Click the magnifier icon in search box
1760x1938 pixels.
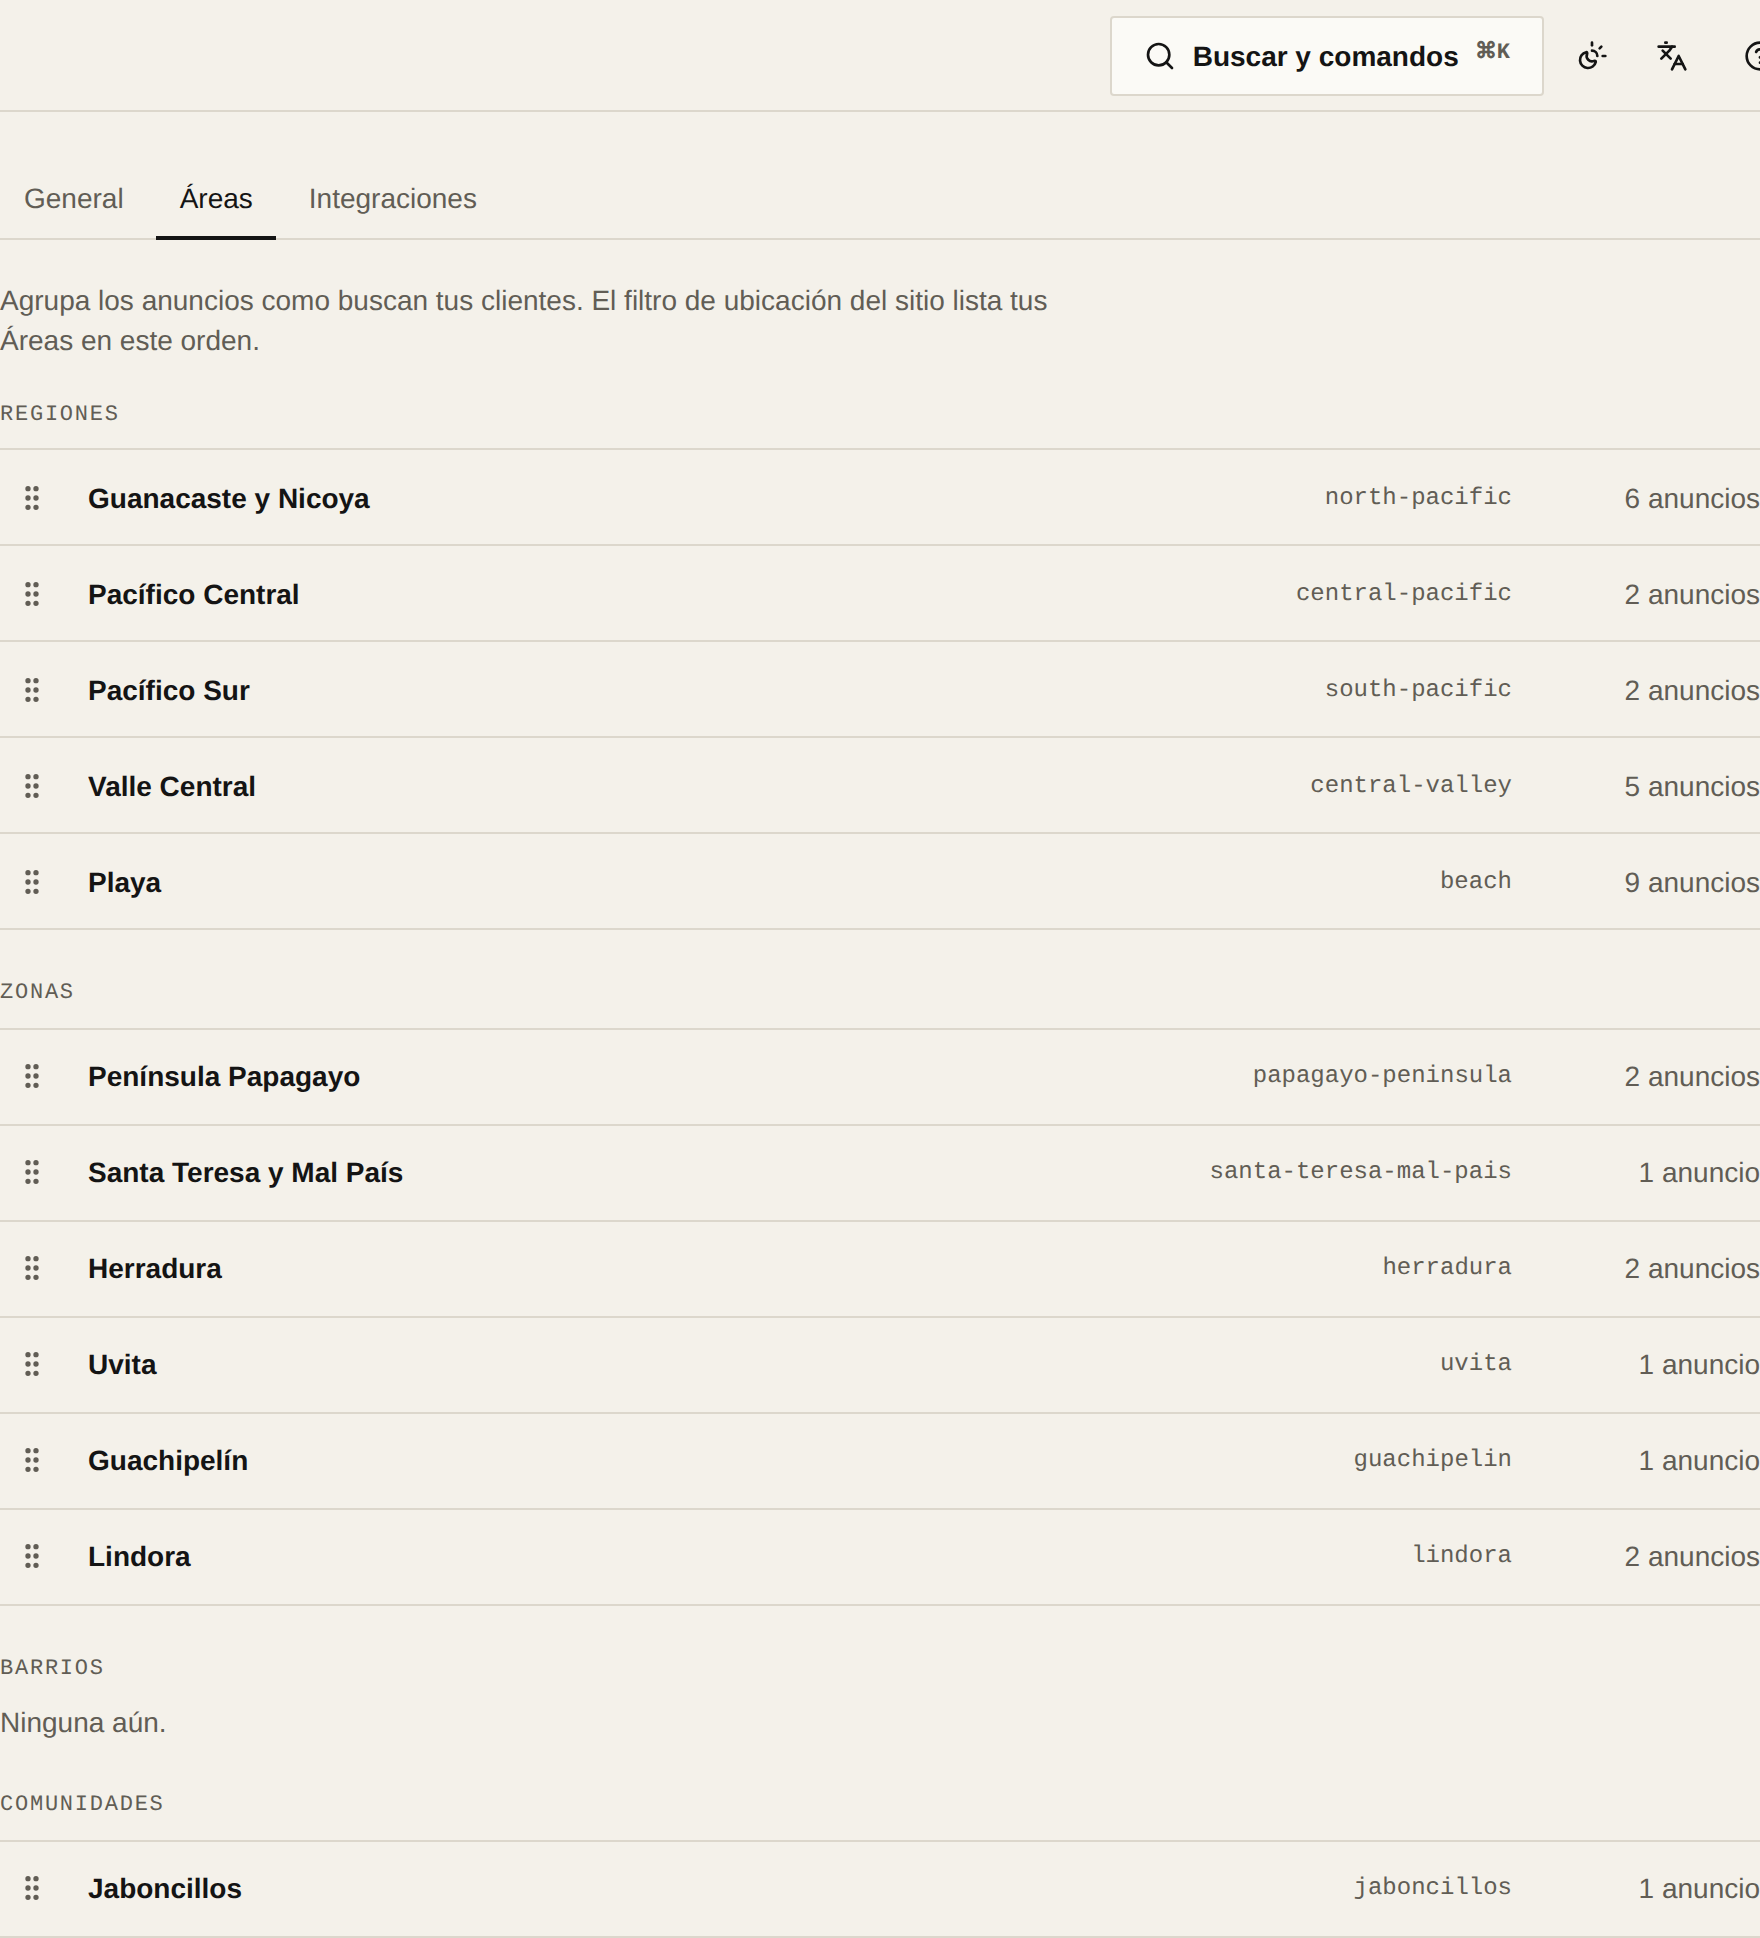tap(1159, 56)
